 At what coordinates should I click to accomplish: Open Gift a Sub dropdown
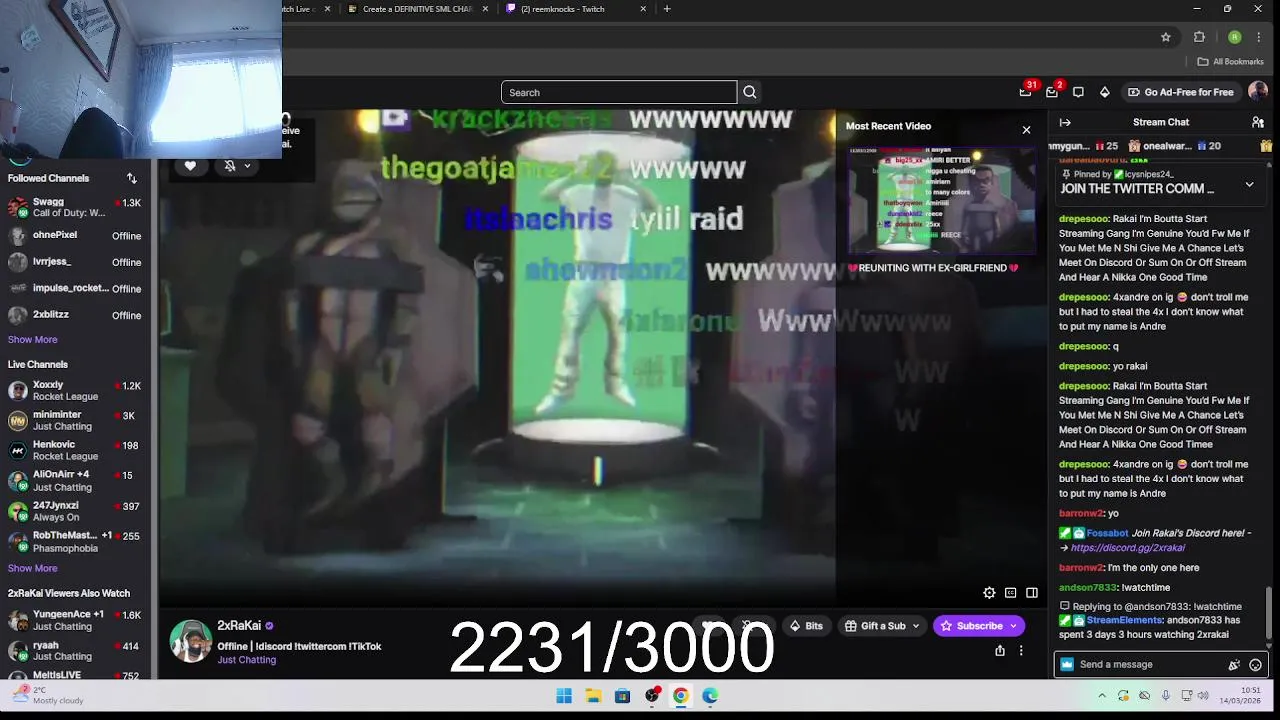click(x=882, y=626)
